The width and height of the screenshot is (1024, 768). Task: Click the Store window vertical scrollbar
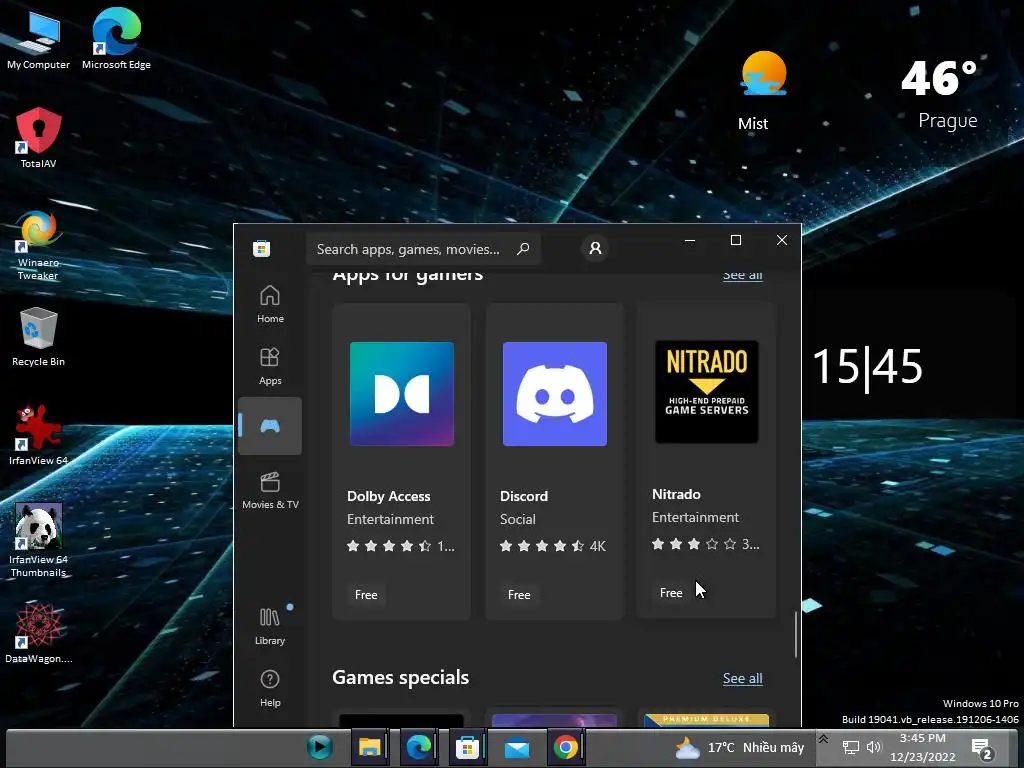click(795, 635)
